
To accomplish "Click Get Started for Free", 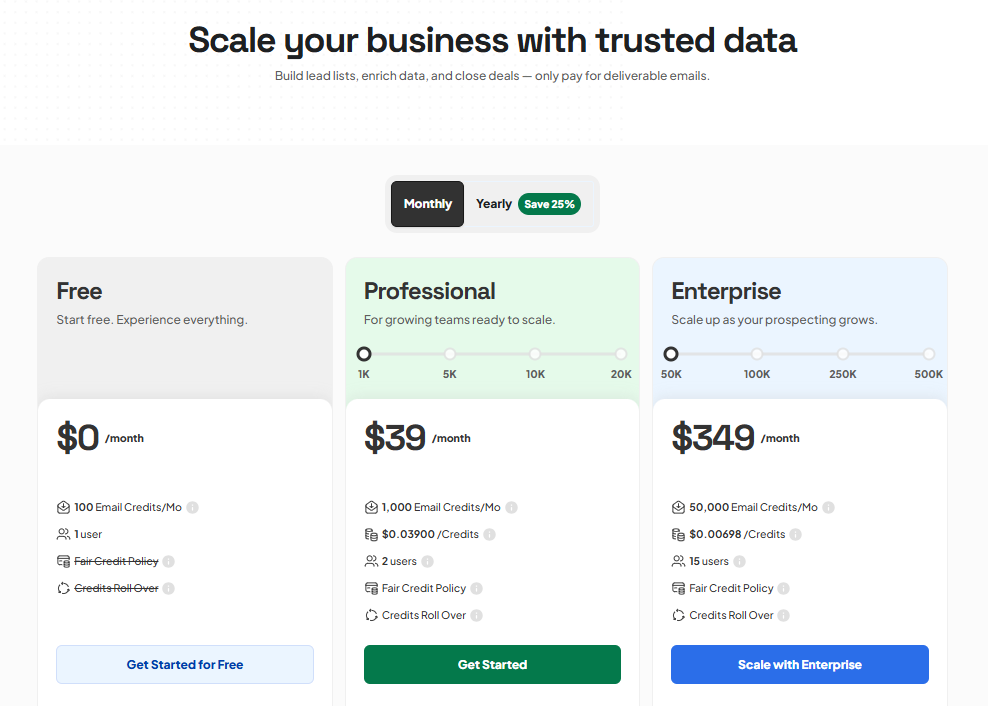I will (x=184, y=664).
